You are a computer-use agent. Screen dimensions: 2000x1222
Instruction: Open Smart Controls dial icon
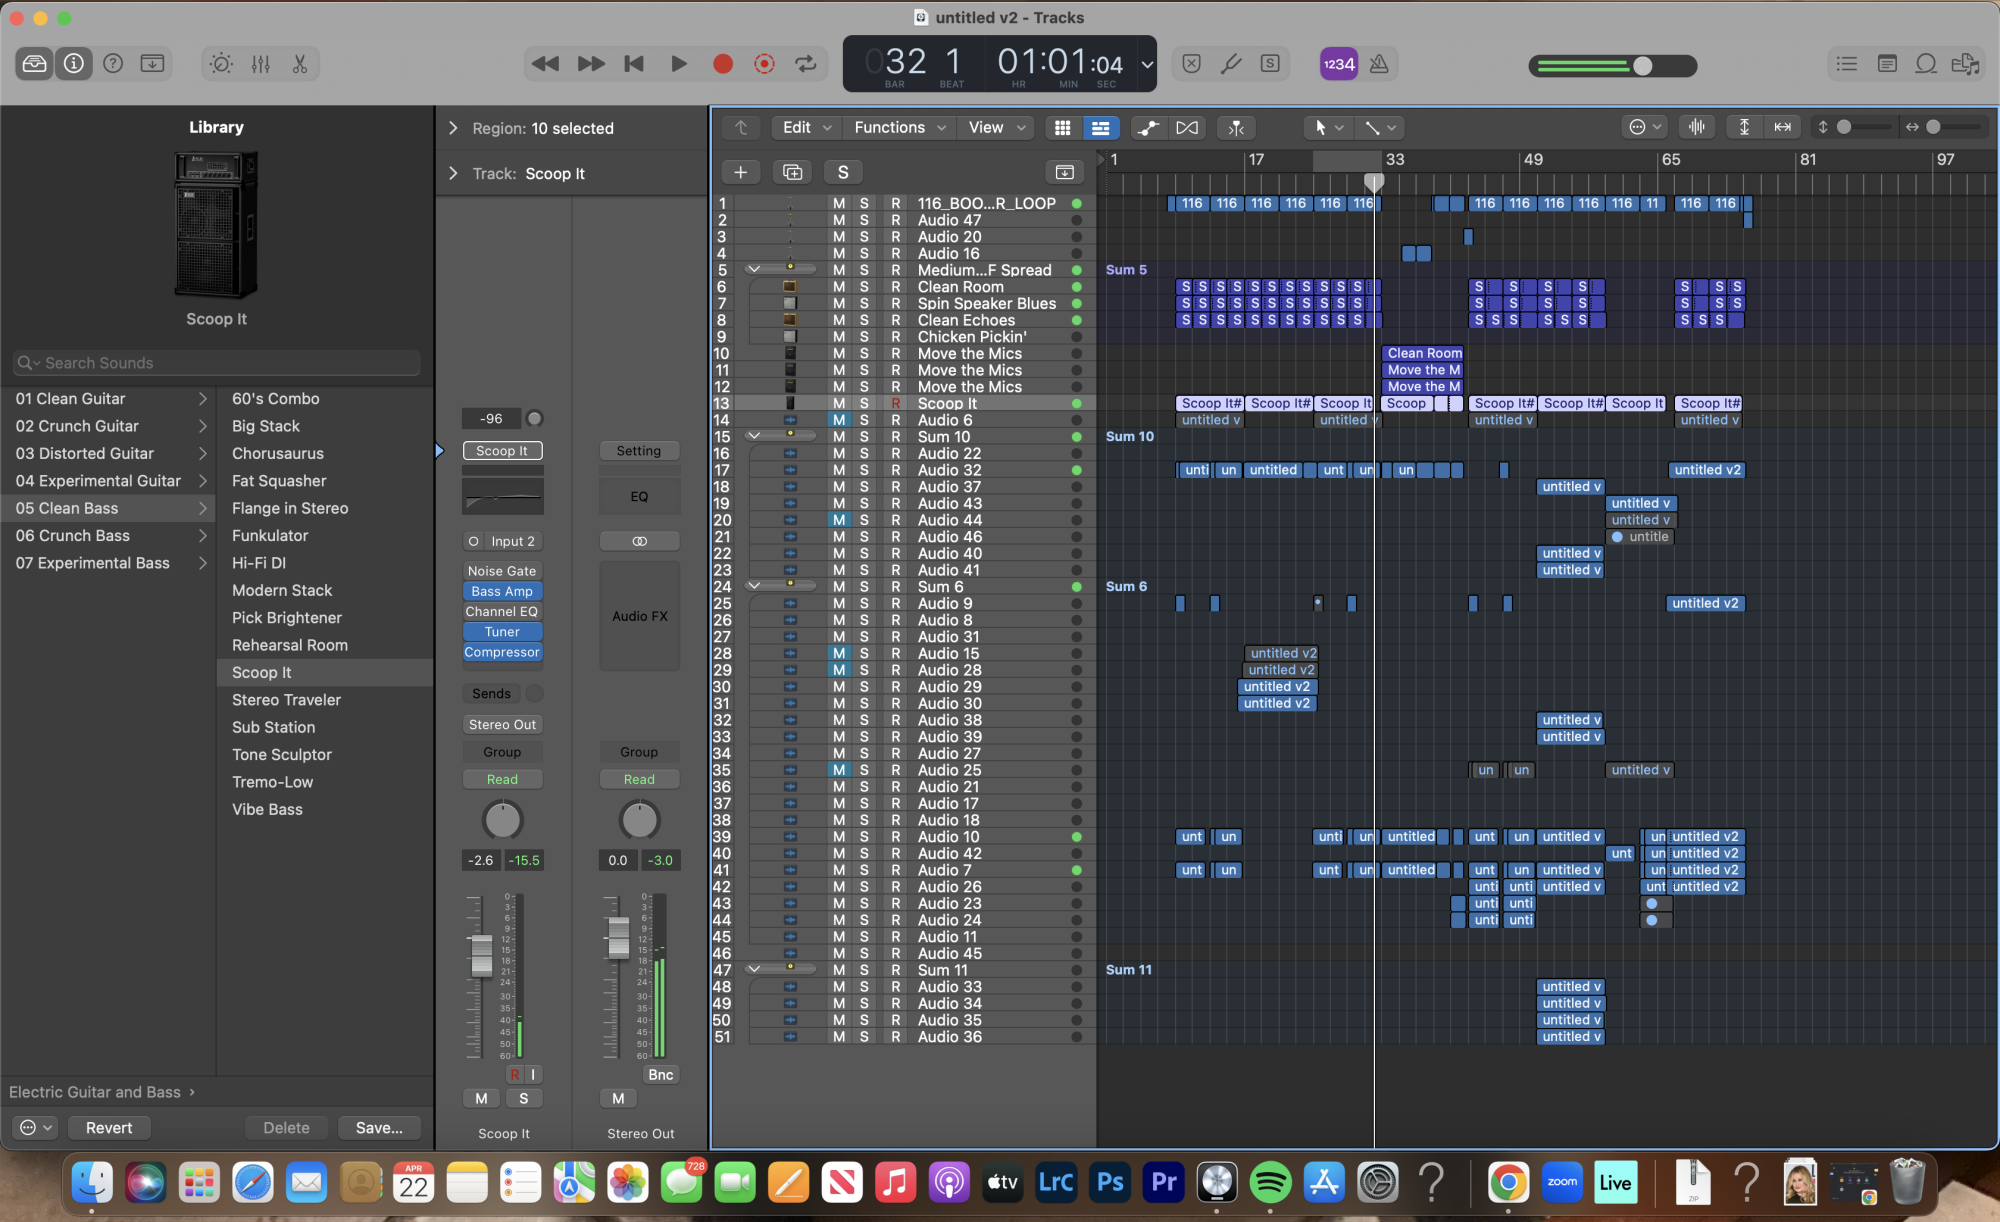point(221,64)
